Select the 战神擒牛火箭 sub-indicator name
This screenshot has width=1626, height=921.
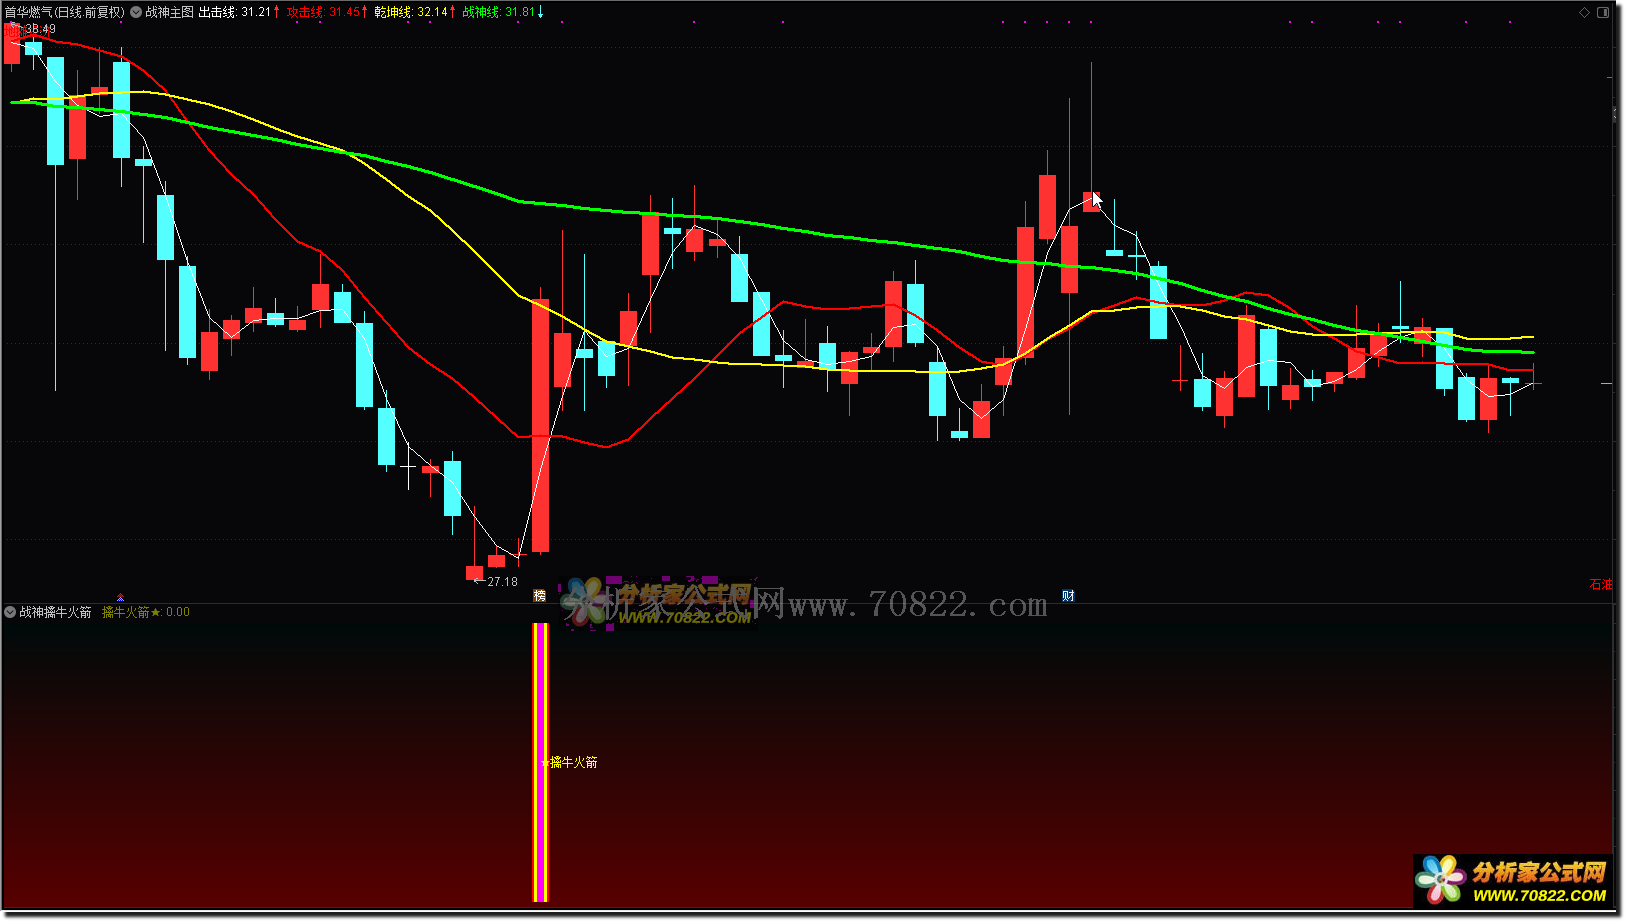pos(55,612)
